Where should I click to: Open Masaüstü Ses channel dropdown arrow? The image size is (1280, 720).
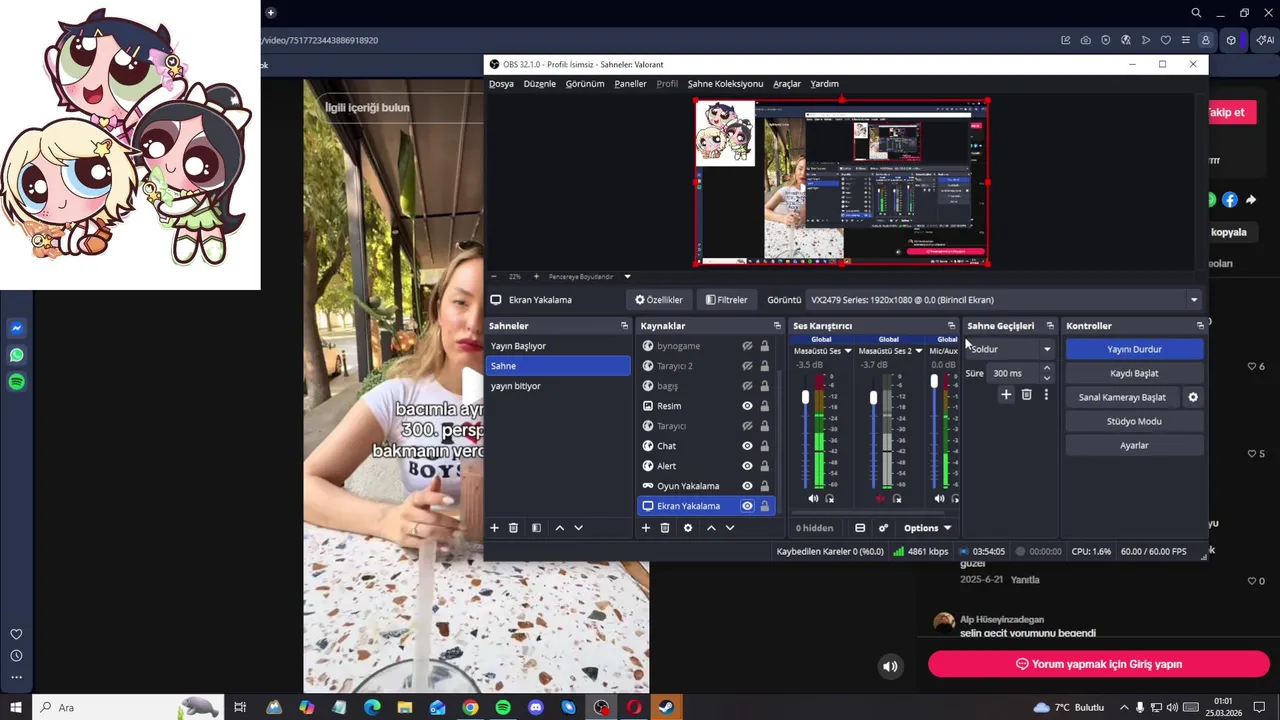pos(848,351)
